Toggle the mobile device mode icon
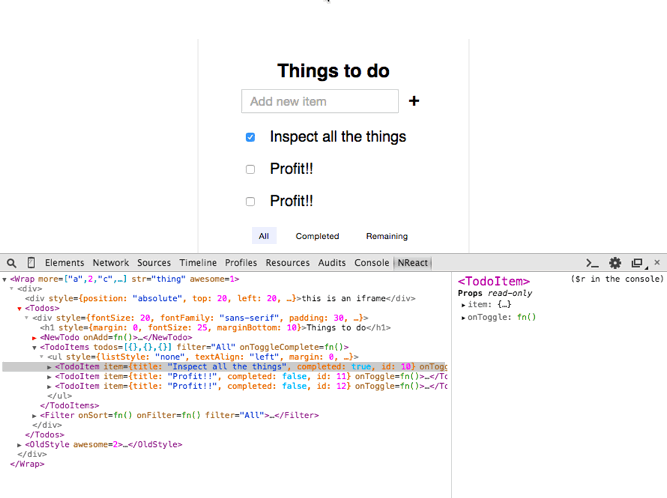 point(31,262)
